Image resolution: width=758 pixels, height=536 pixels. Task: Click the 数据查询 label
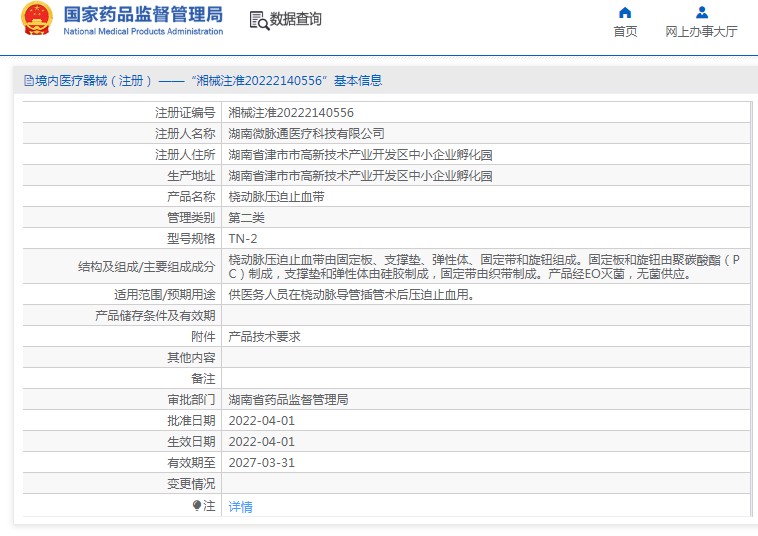(x=295, y=19)
